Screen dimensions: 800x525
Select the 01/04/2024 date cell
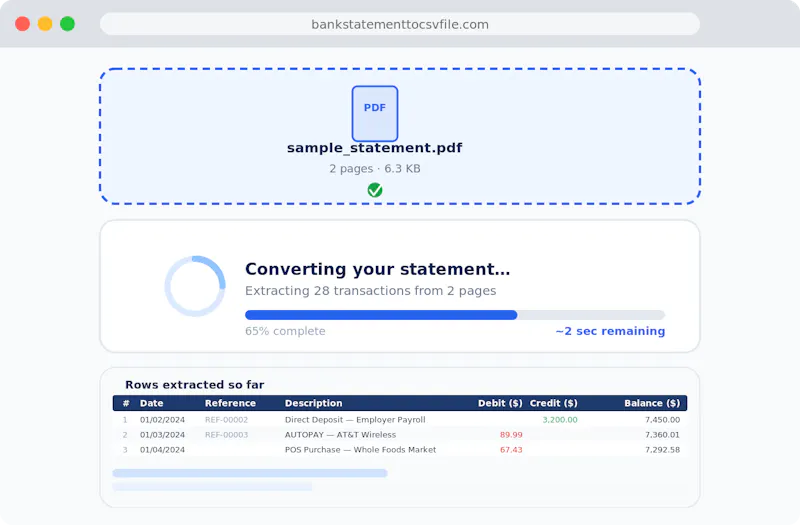pyautogui.click(x=162, y=449)
